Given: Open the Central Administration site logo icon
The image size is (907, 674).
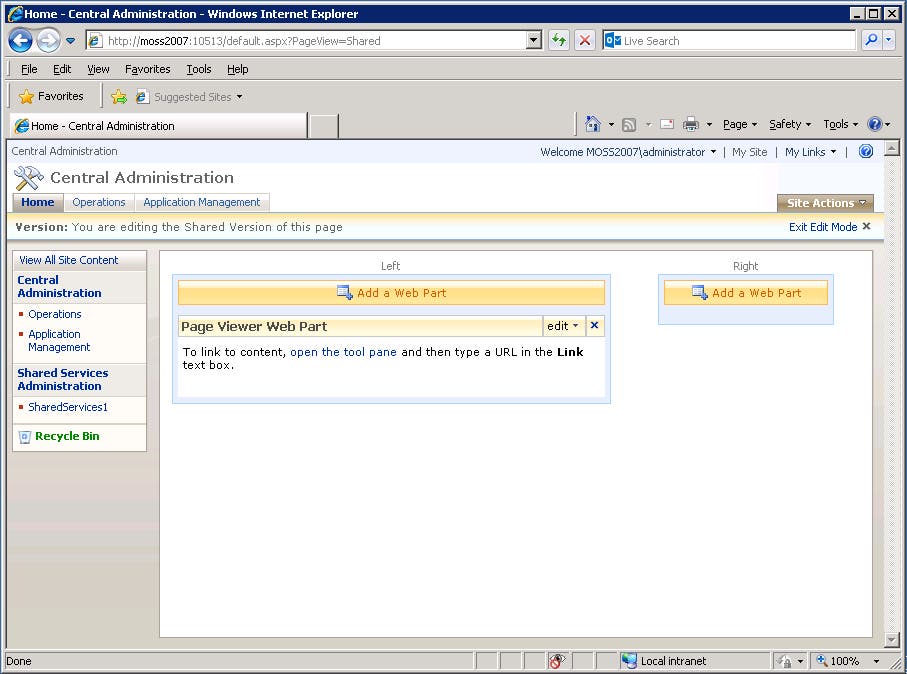Looking at the screenshot, I should [27, 176].
